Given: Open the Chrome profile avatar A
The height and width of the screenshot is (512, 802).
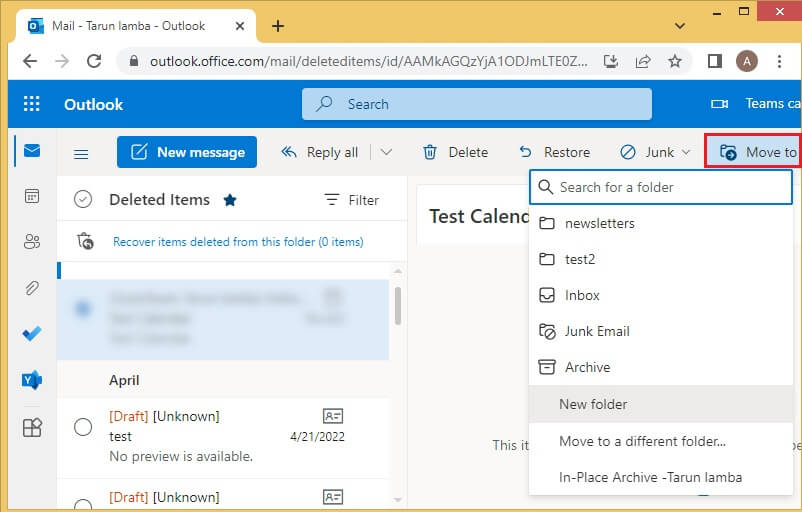Looking at the screenshot, I should pyautogui.click(x=747, y=61).
